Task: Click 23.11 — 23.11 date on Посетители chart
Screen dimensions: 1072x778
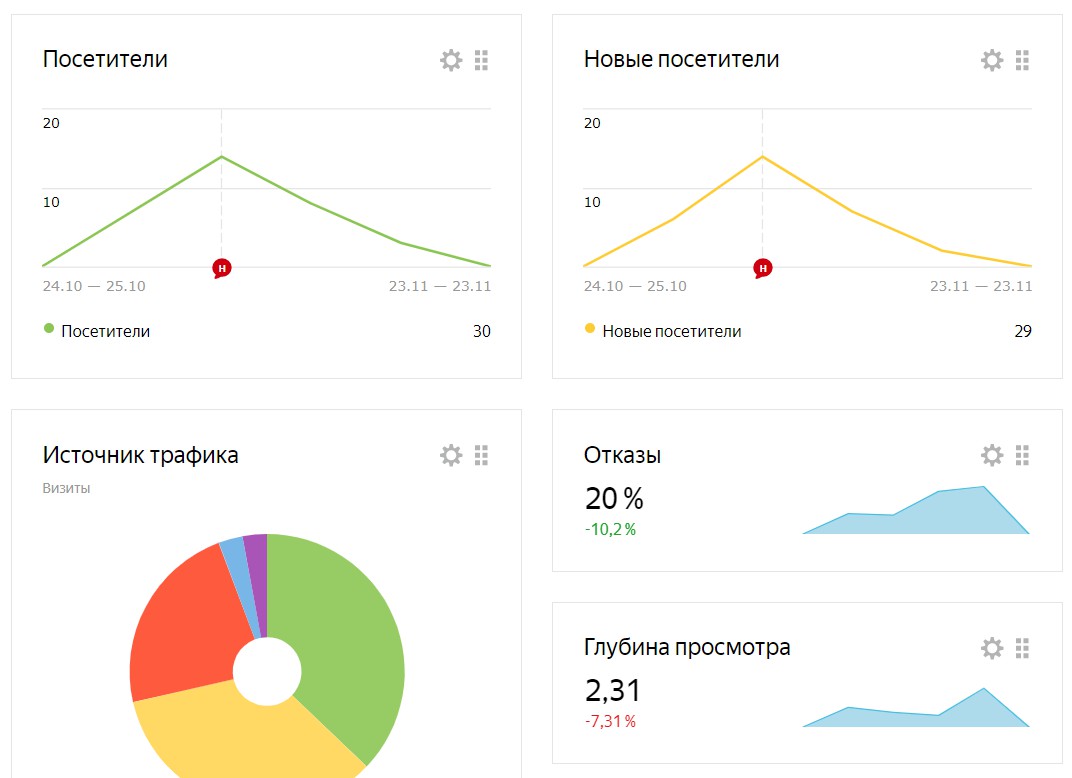Action: 440,286
